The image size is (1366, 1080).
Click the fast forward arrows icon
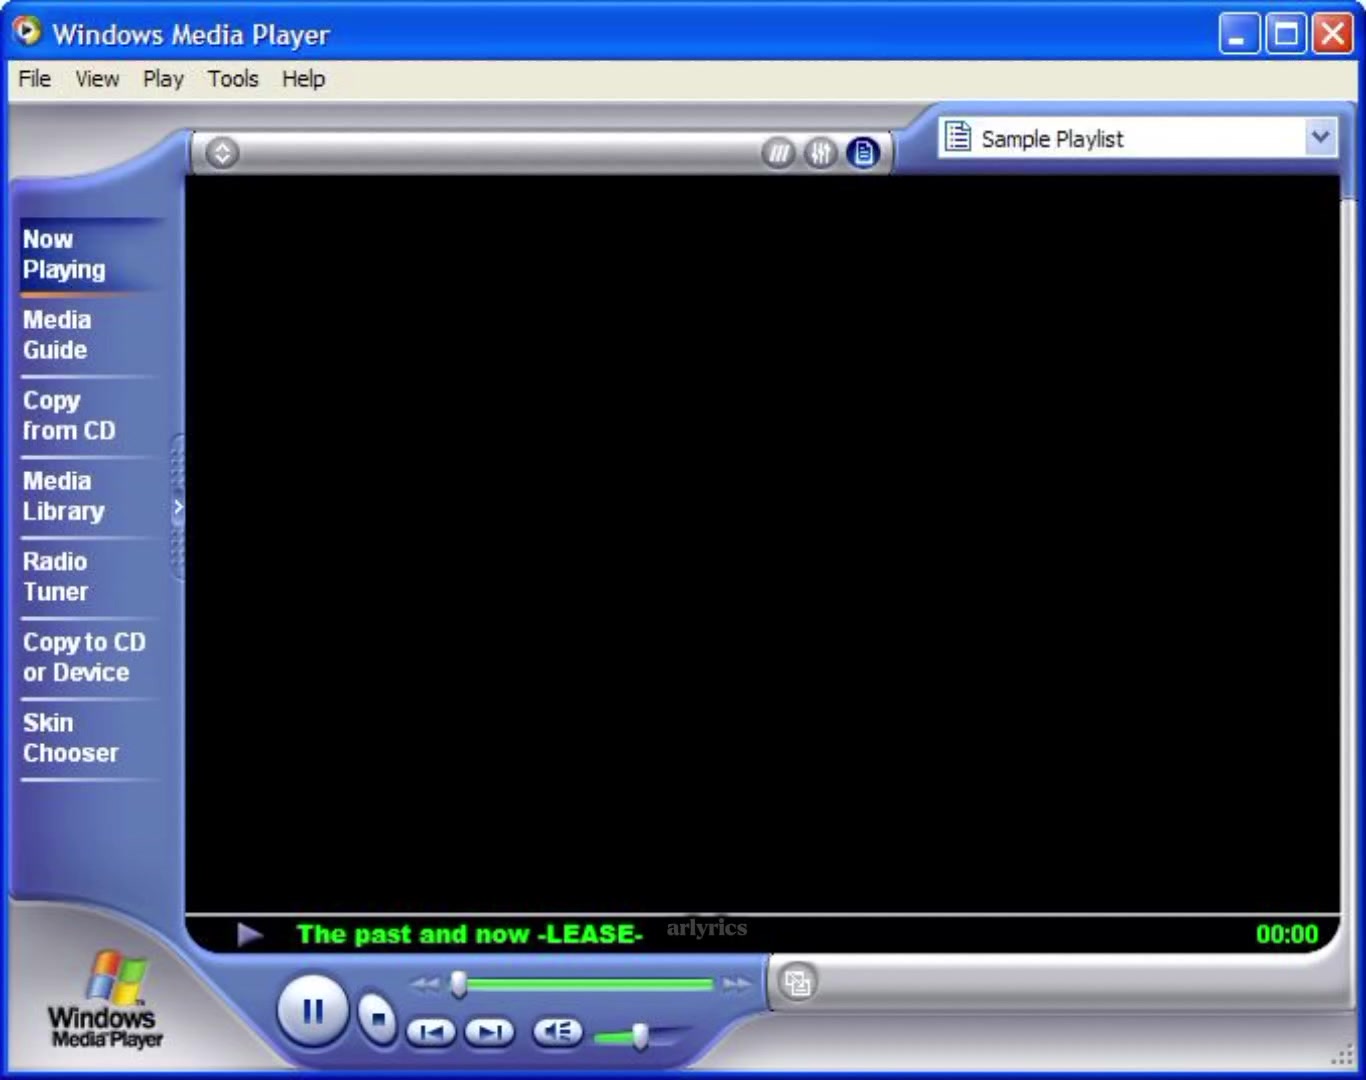(x=737, y=985)
